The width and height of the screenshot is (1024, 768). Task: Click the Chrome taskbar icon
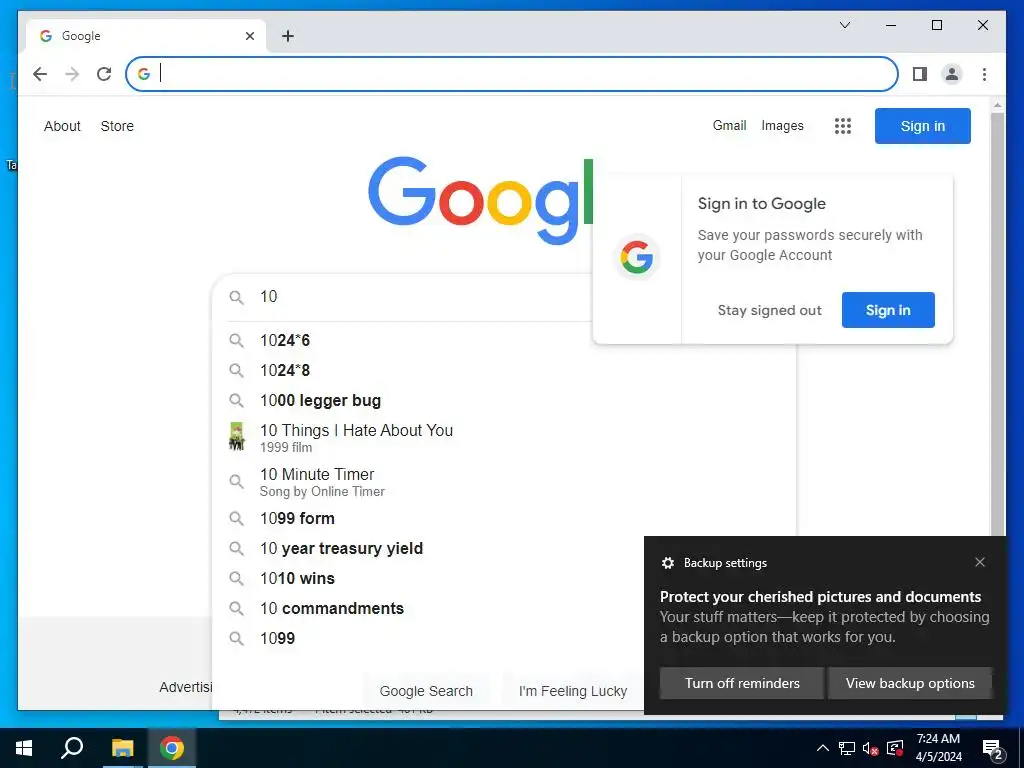[x=172, y=748]
